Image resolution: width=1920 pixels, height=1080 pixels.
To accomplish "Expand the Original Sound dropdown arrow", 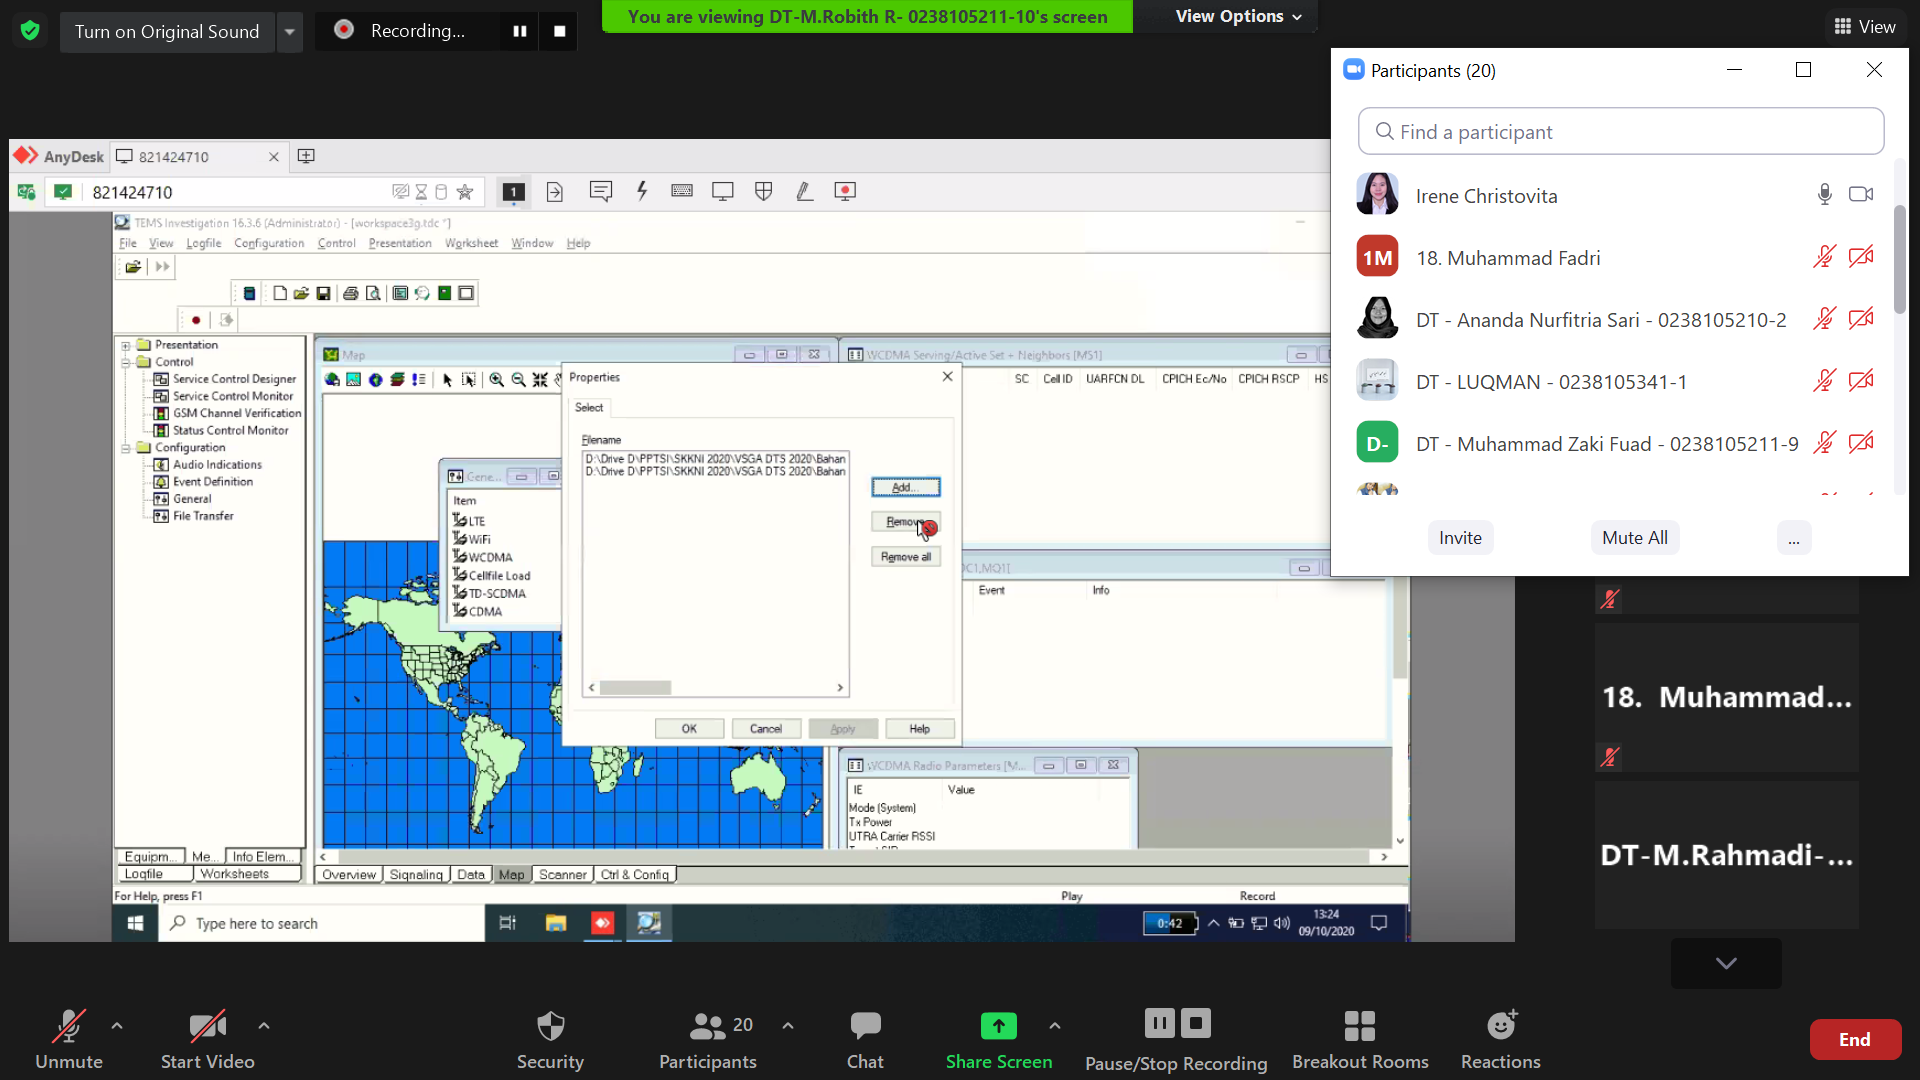I will (x=289, y=31).
